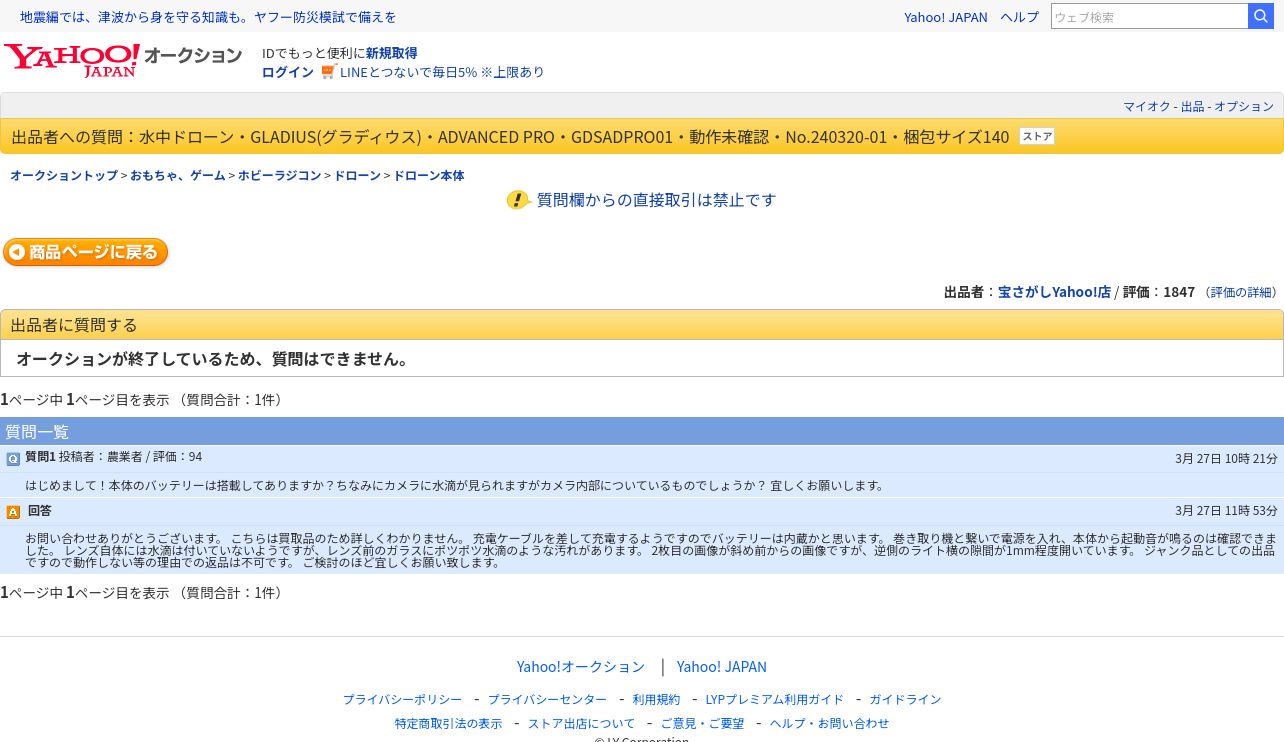The image size is (1284, 742).
Task: Open 出品 menu link
Action: 1192,106
